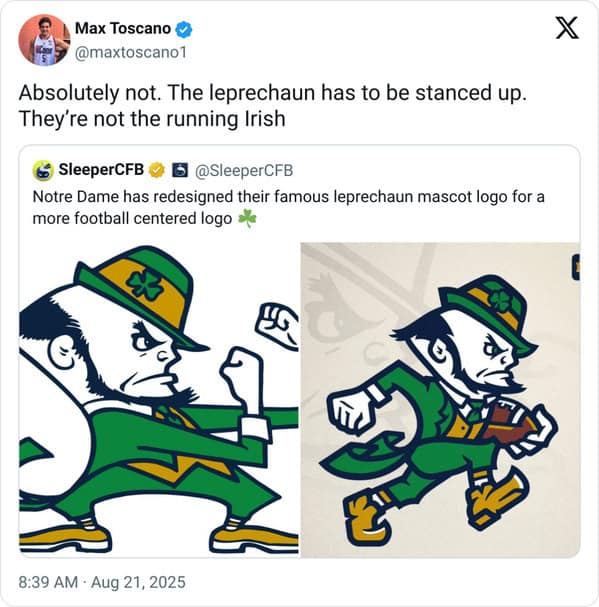Click SleeperCFB's gold verified badge

point(157,170)
